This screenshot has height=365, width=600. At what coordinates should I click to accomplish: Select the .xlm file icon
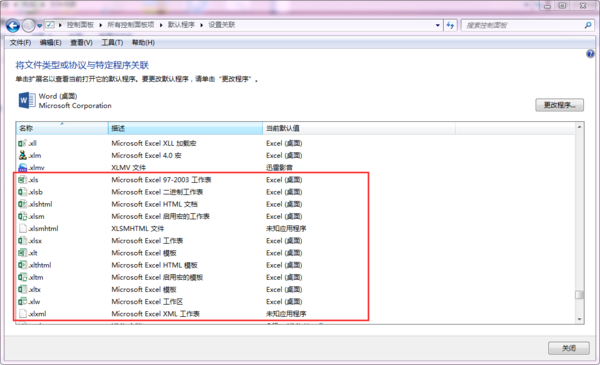(x=23, y=155)
